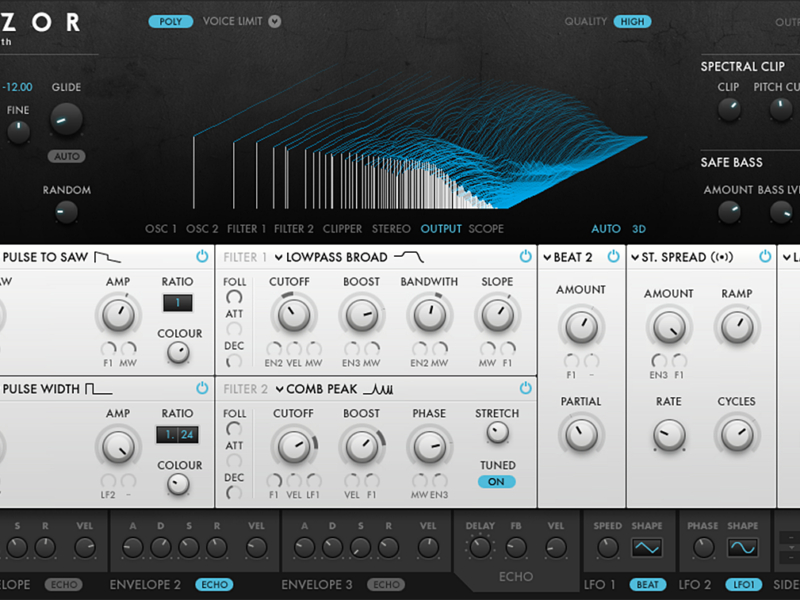Turn off the Filter 2 TUNED ON switch

pyautogui.click(x=496, y=481)
